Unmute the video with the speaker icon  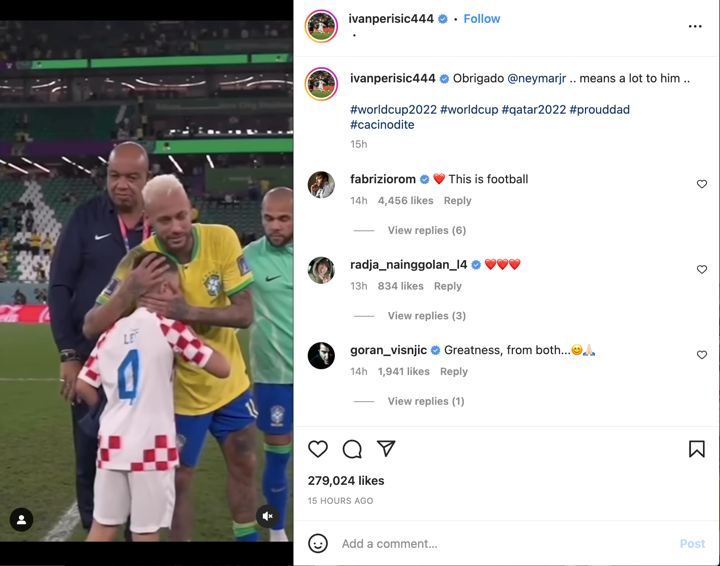267,516
